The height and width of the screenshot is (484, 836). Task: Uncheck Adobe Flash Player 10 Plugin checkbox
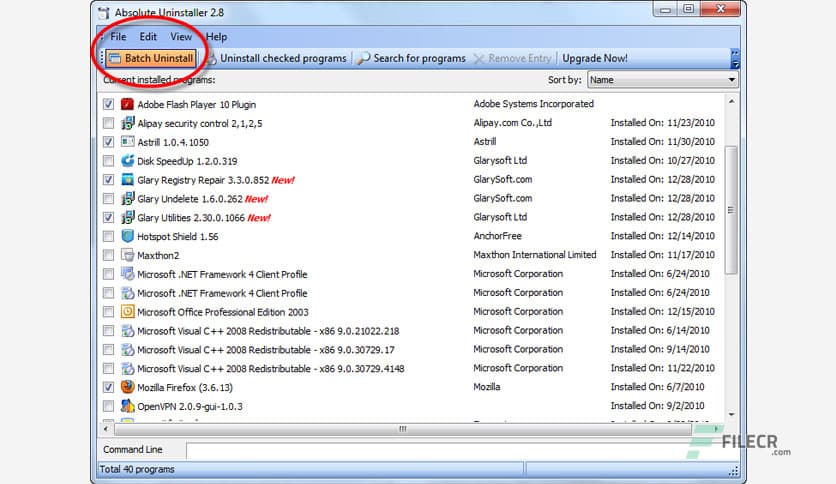pyautogui.click(x=108, y=104)
